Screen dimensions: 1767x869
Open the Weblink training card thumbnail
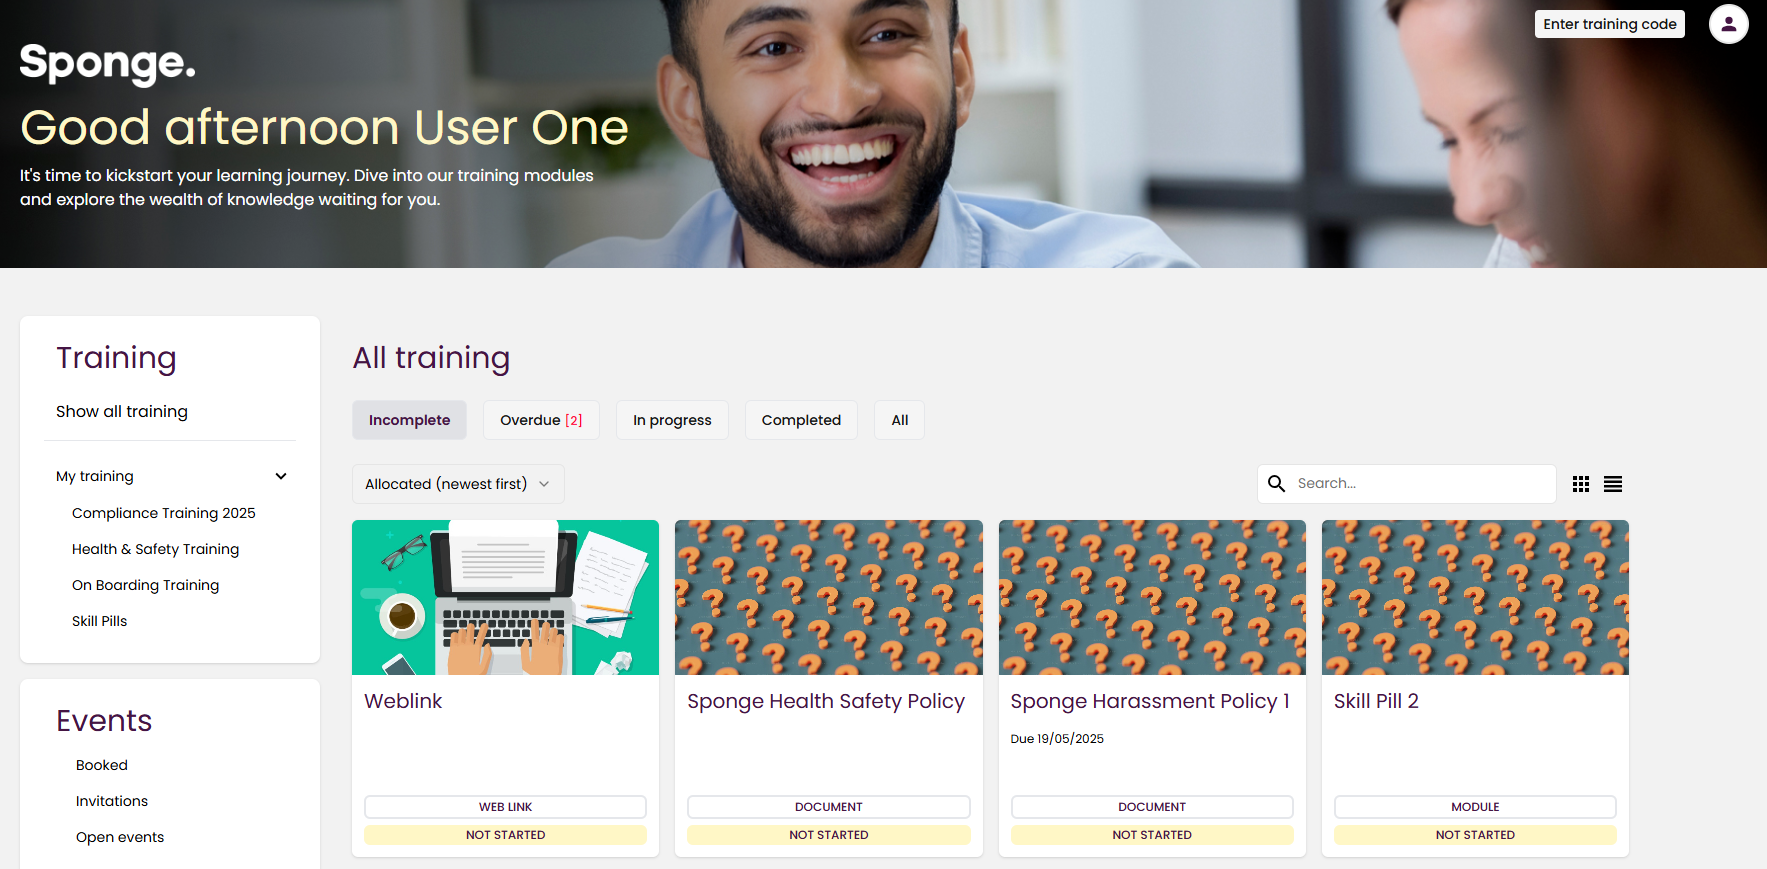click(505, 597)
